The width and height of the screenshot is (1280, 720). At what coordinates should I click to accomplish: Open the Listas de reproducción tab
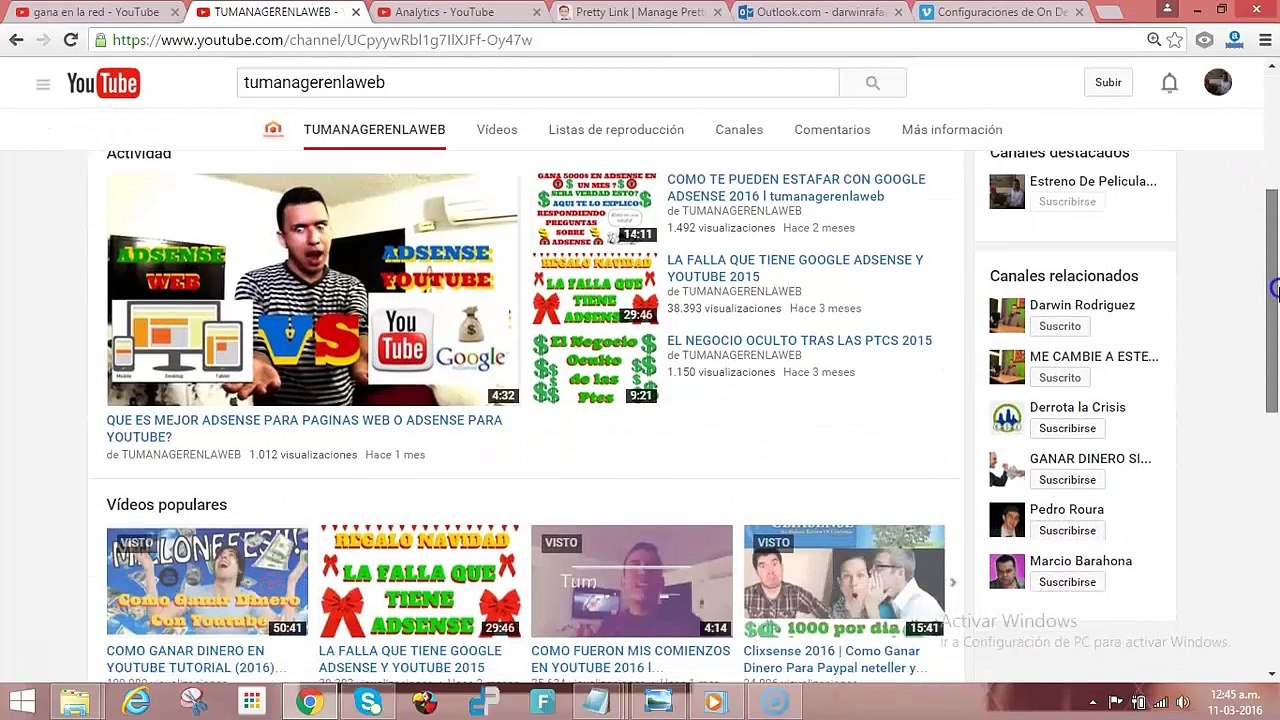pyautogui.click(x=616, y=129)
